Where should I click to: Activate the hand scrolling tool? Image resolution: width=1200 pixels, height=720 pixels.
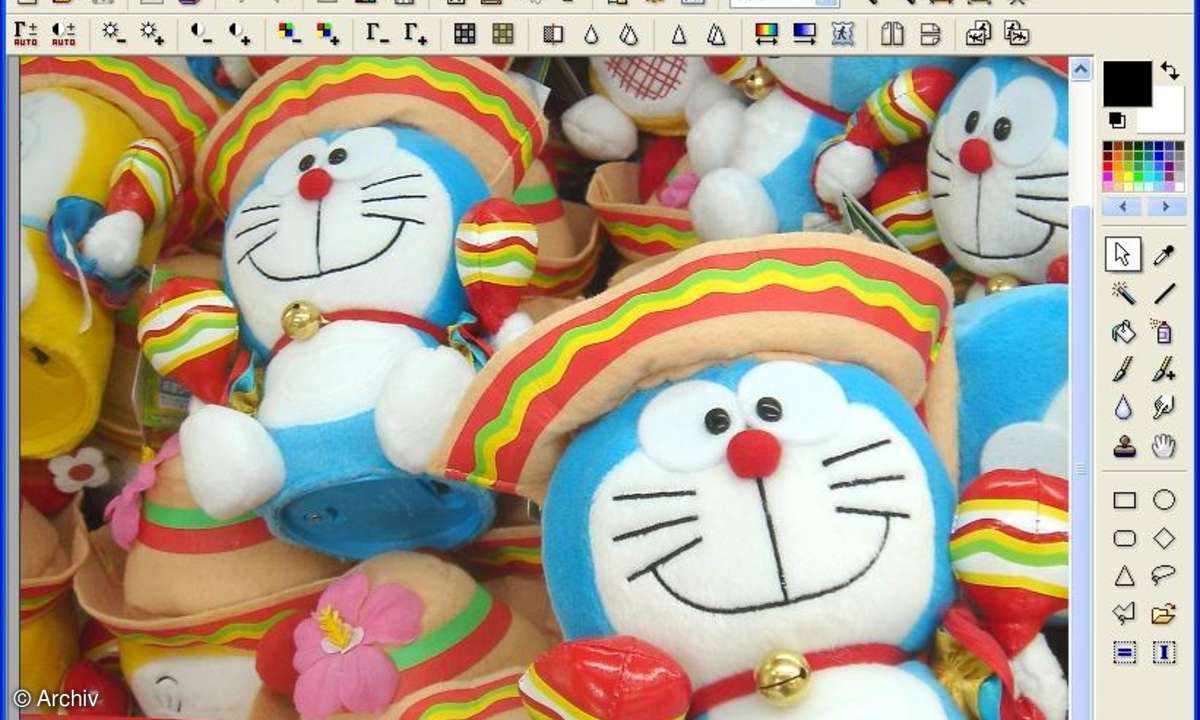click(x=1163, y=446)
